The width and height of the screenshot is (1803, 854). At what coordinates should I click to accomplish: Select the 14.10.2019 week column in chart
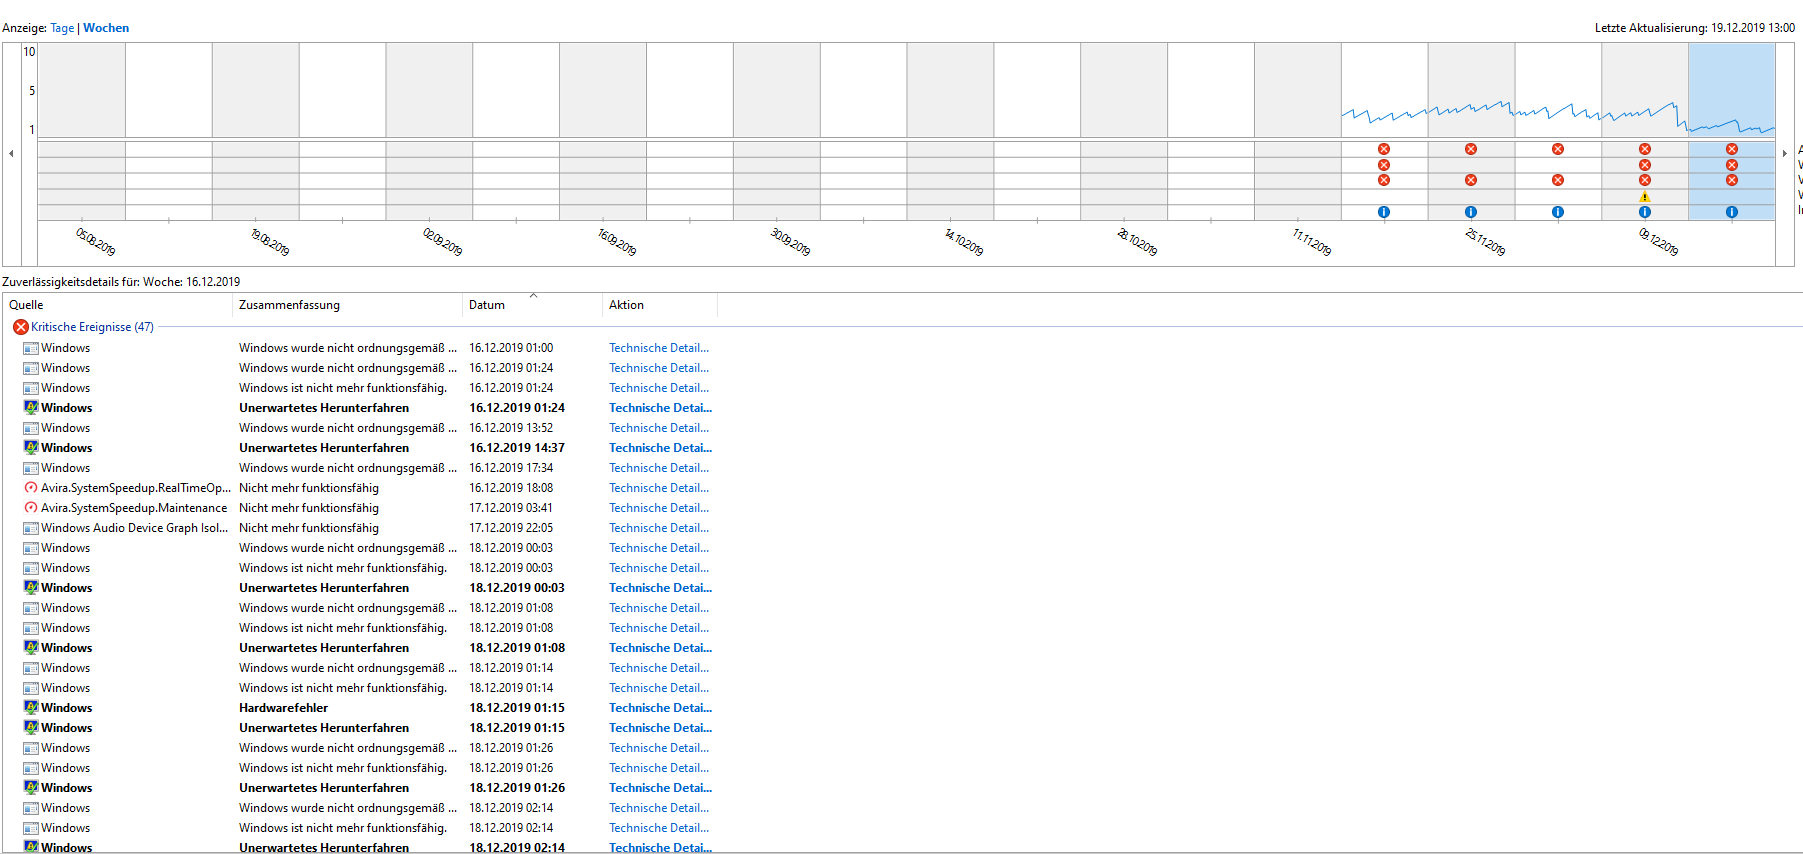pyautogui.click(x=951, y=130)
